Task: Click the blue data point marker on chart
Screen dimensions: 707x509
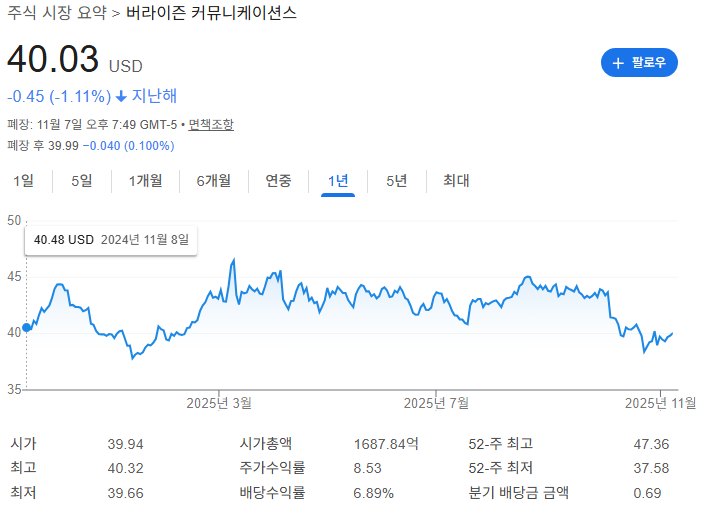Action: point(27,328)
